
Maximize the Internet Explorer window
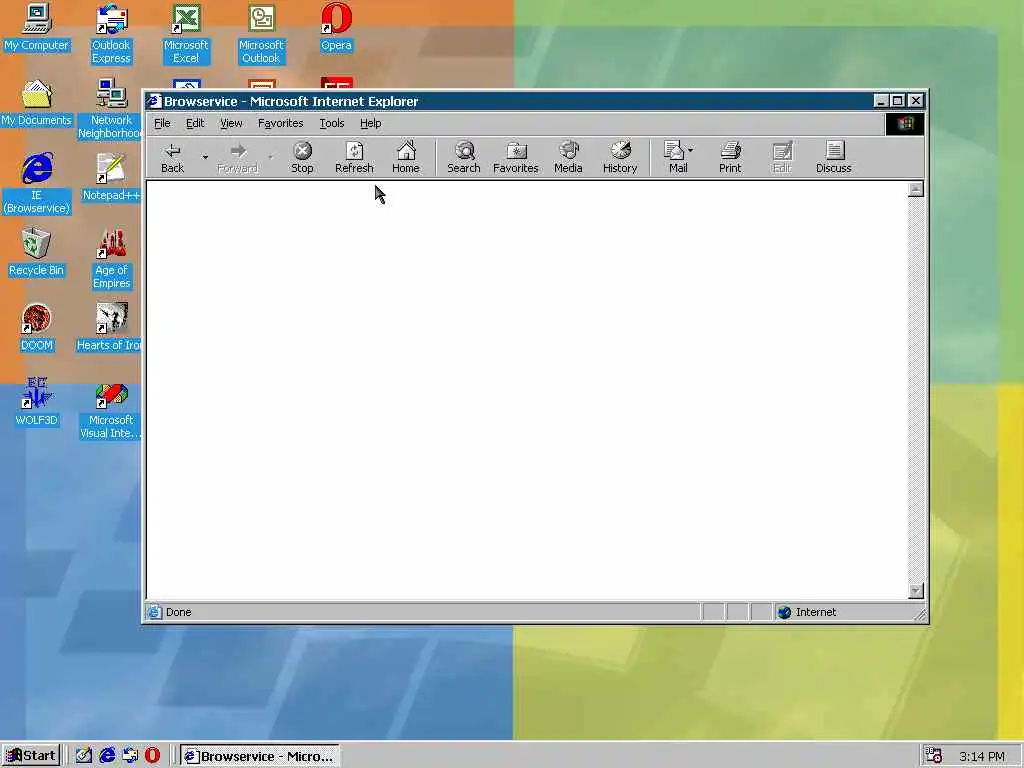[x=898, y=101]
